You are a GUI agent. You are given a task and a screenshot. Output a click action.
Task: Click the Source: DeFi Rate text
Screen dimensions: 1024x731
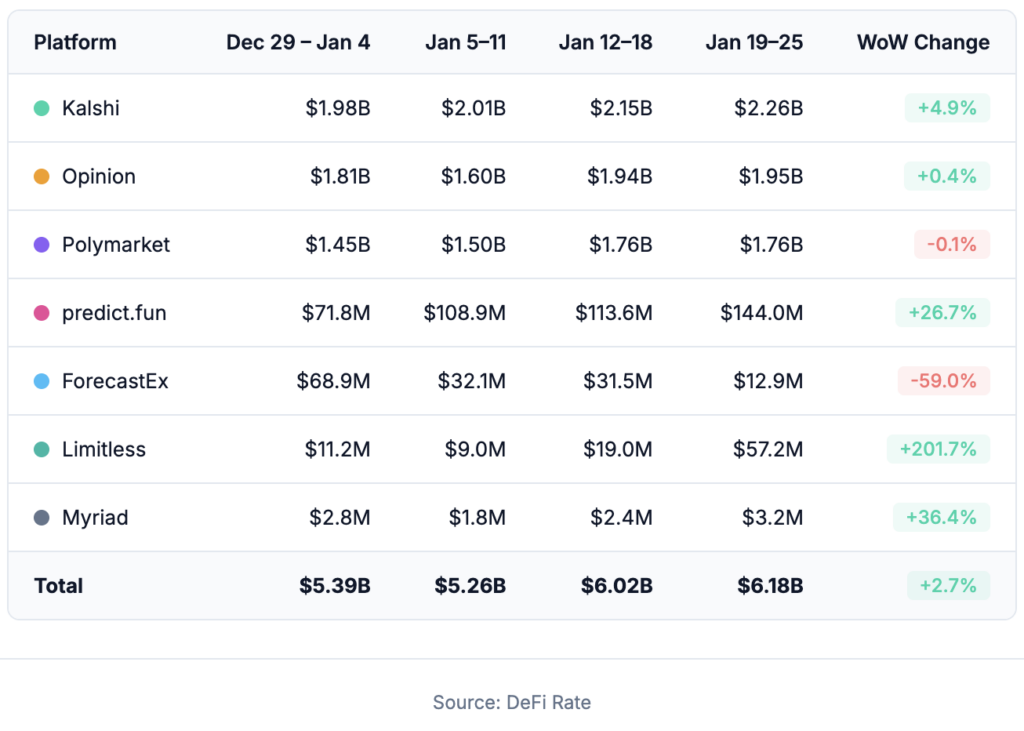(x=512, y=703)
